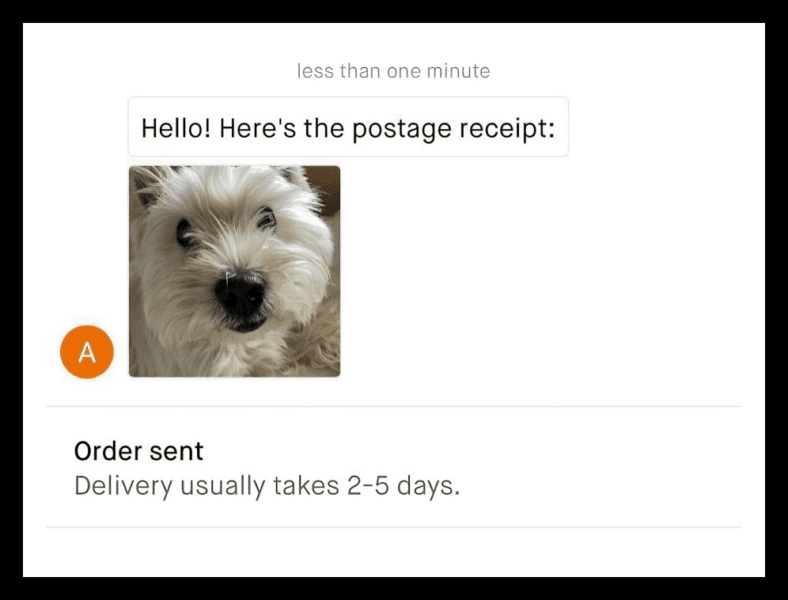Click the dog's right eye in the photo
This screenshot has height=600, width=788.
267,219
